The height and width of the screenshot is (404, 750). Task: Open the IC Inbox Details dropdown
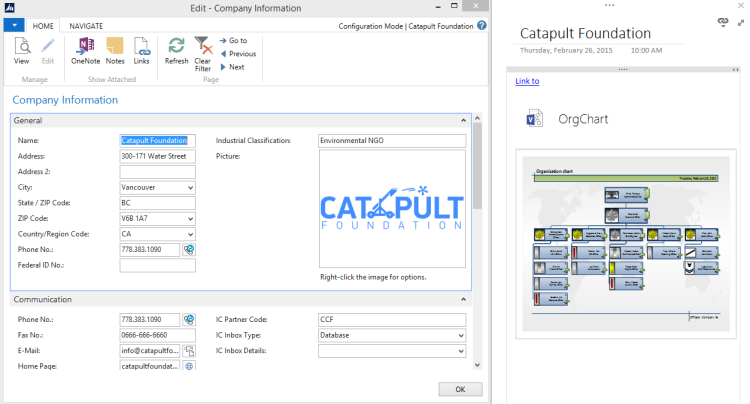(461, 351)
